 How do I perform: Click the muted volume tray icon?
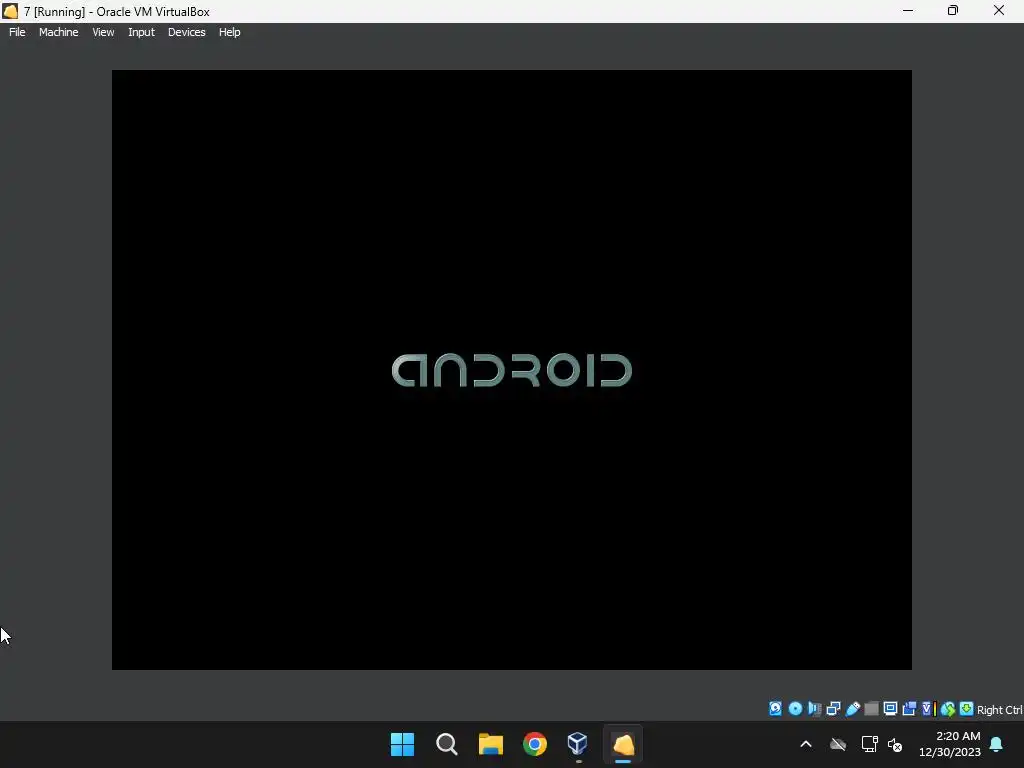coord(895,744)
